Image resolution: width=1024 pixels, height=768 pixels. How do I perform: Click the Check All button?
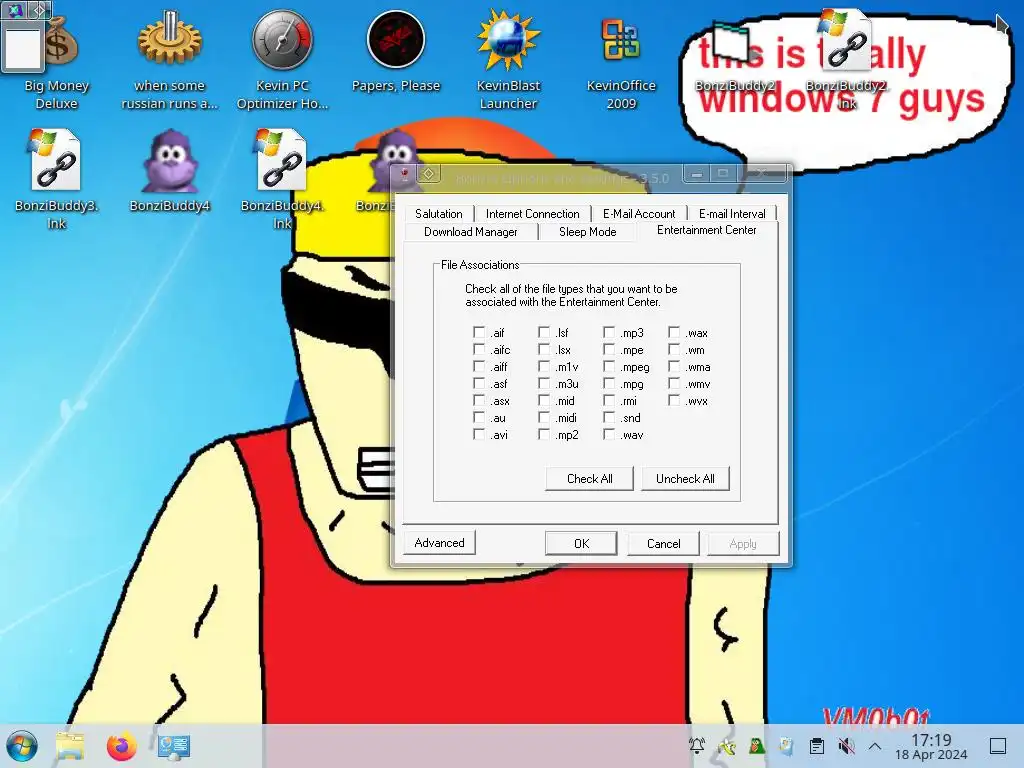[589, 479]
